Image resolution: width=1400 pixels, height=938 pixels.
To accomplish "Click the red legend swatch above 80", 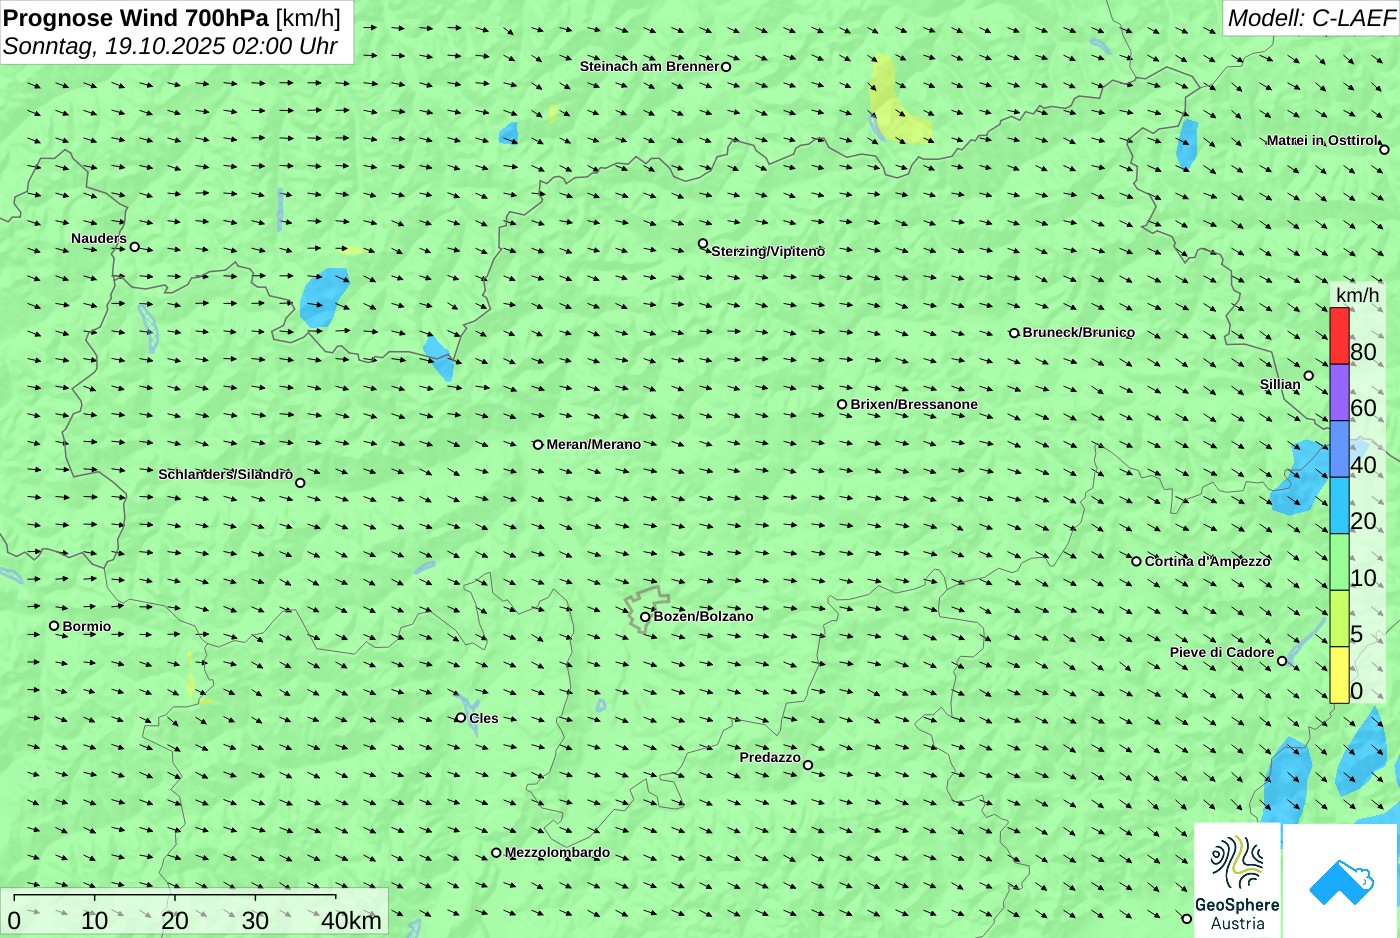I will tap(1339, 336).
